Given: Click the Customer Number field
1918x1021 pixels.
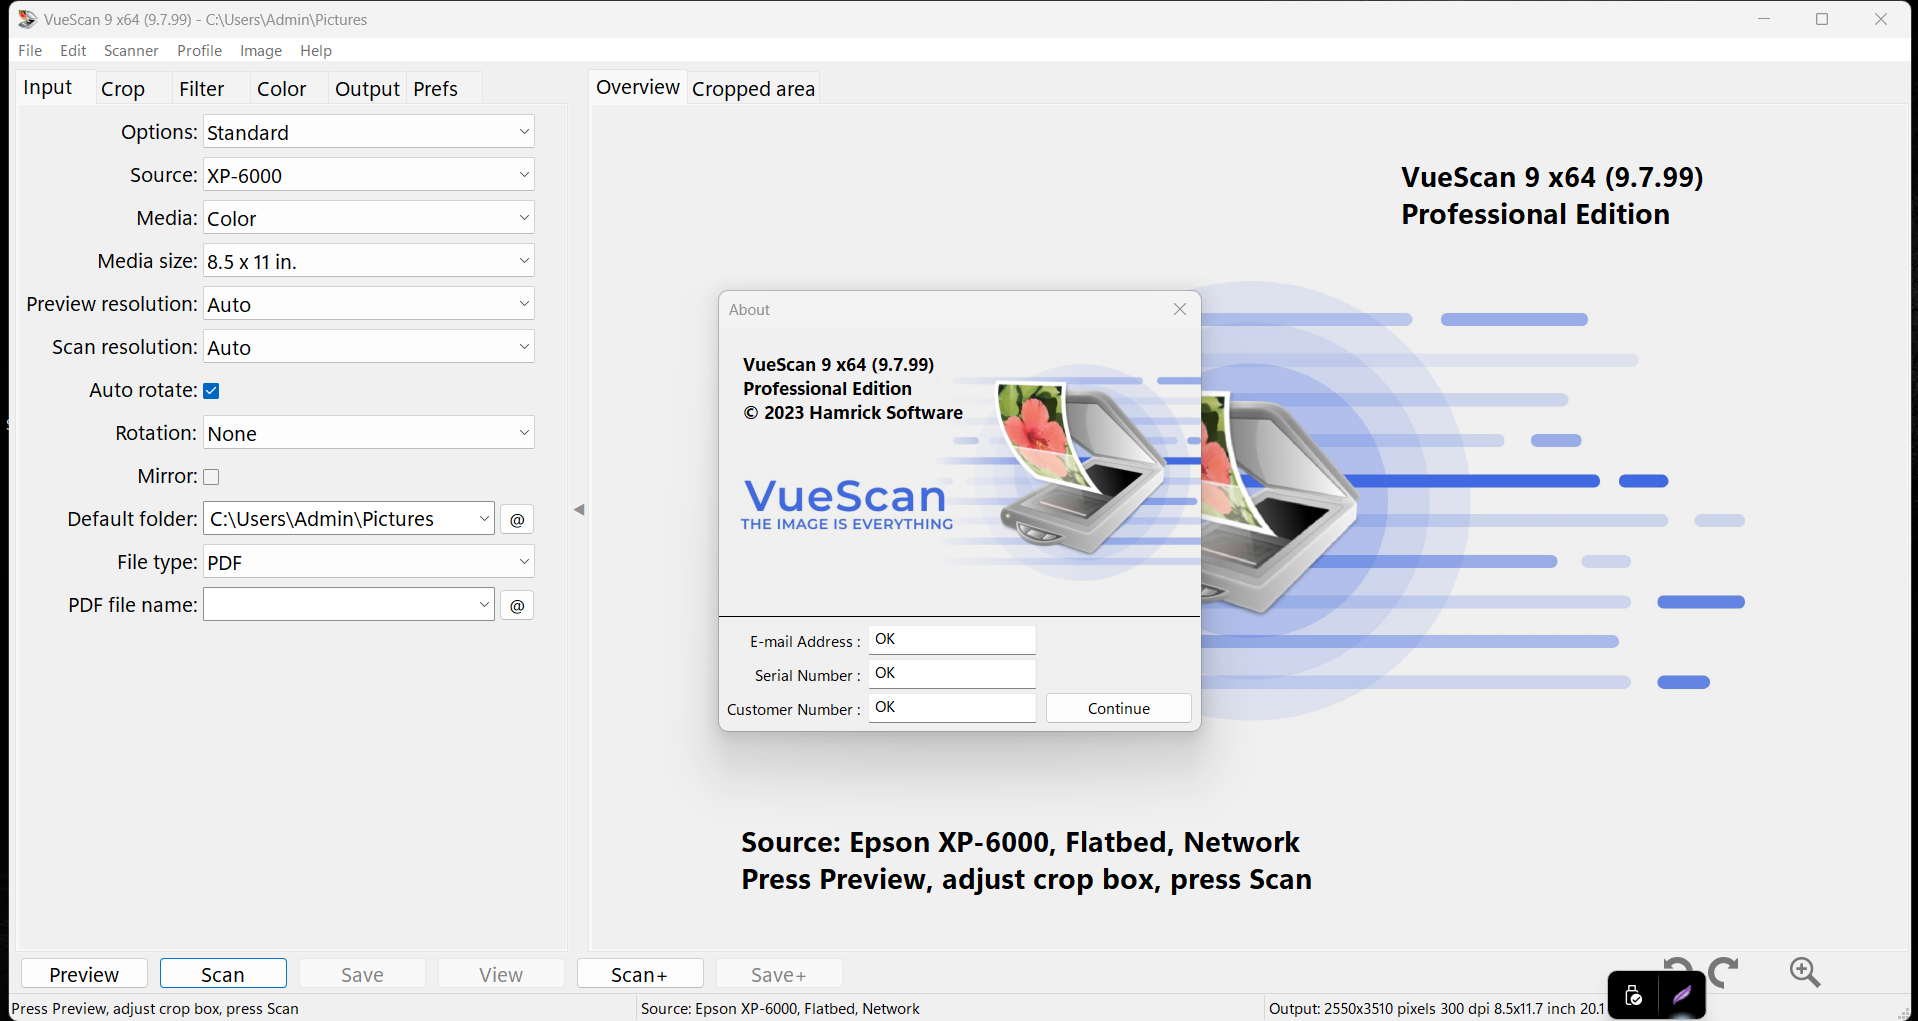Looking at the screenshot, I should pos(952,708).
